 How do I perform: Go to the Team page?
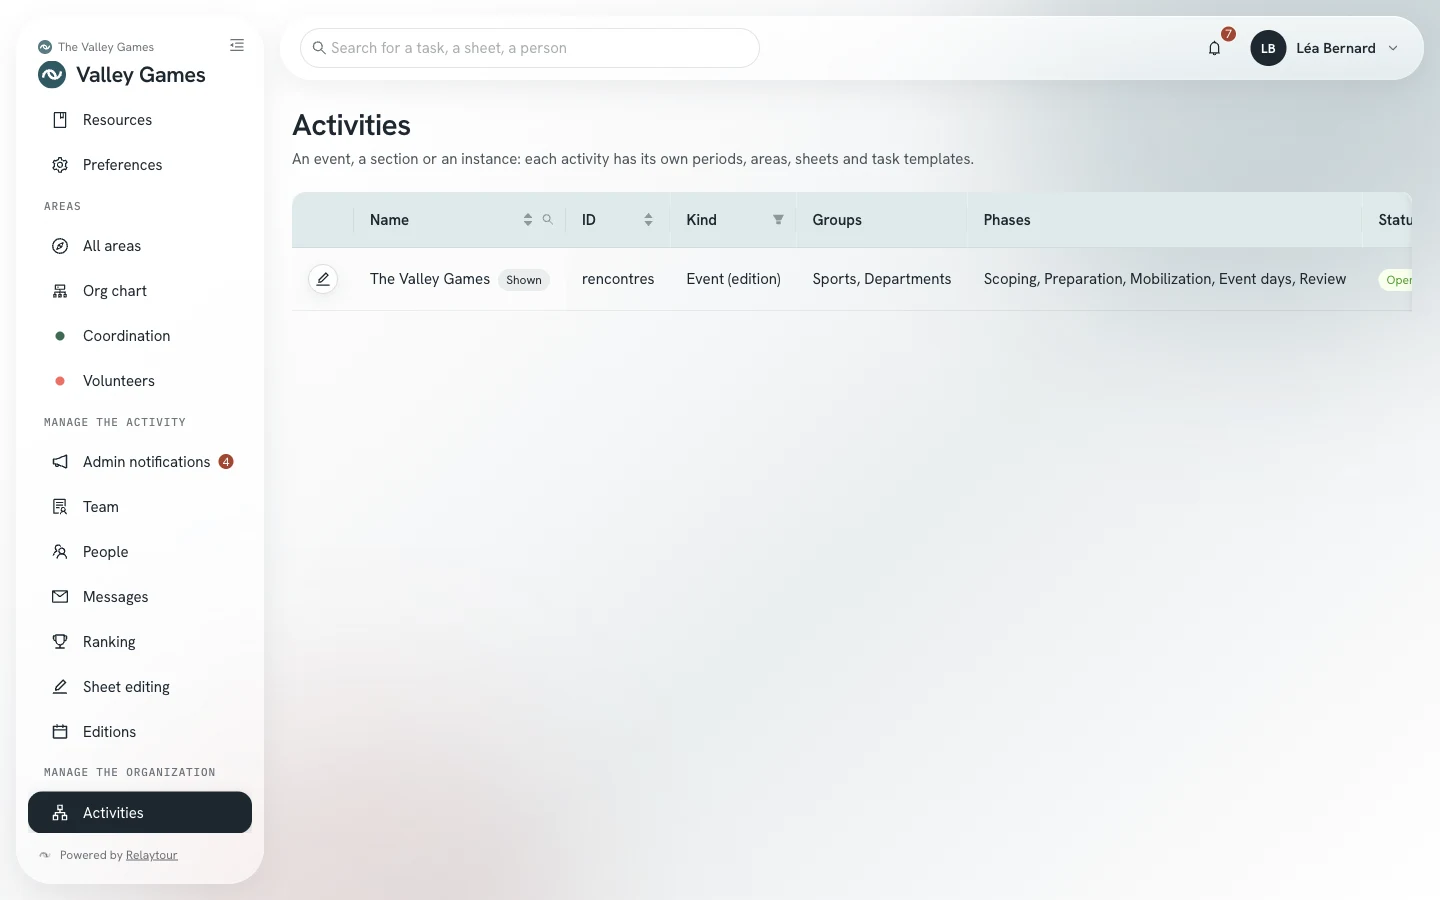pos(140,507)
